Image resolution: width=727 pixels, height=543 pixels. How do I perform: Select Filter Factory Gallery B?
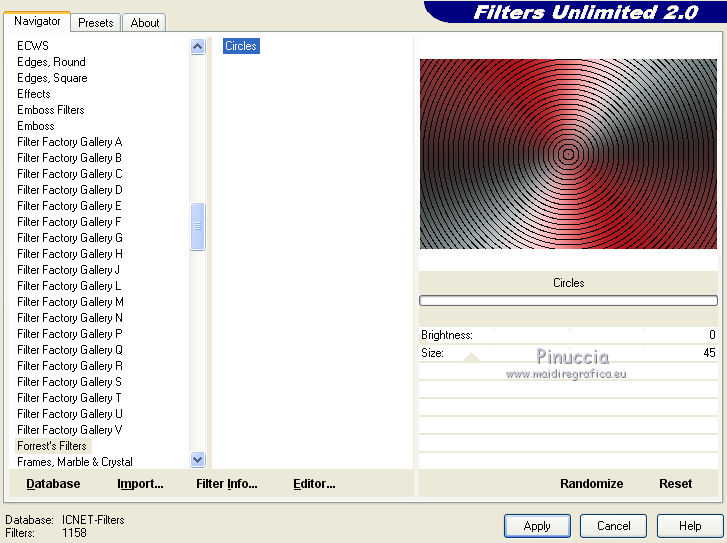point(70,158)
